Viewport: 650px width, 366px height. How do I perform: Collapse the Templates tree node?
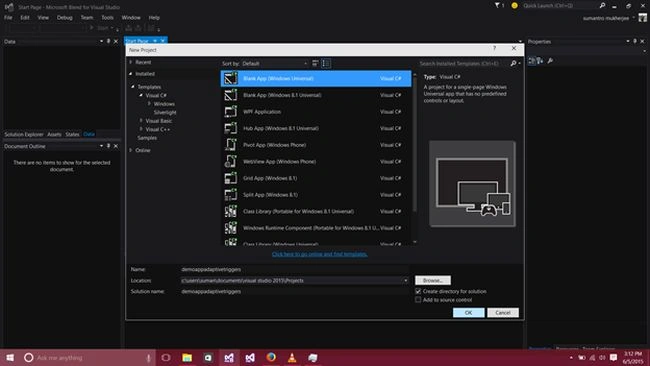pyautogui.click(x=133, y=87)
